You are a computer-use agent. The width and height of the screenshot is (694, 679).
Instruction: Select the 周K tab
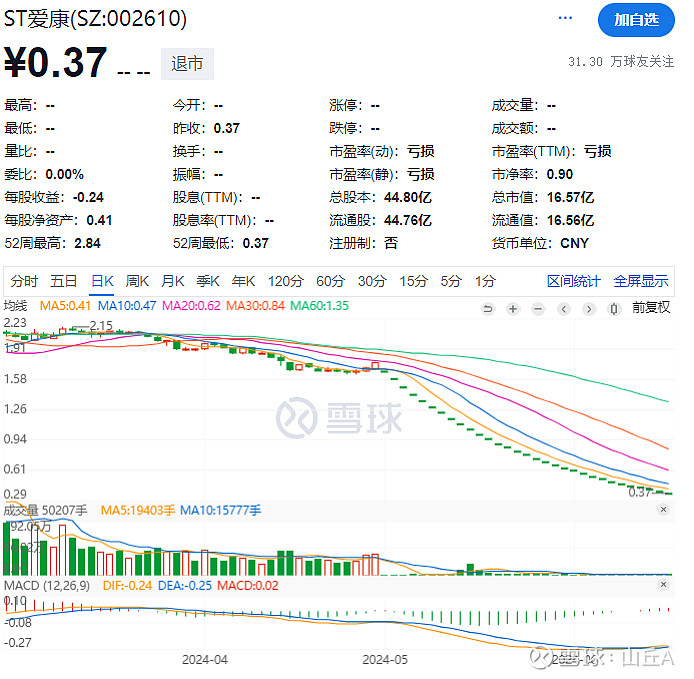click(137, 281)
